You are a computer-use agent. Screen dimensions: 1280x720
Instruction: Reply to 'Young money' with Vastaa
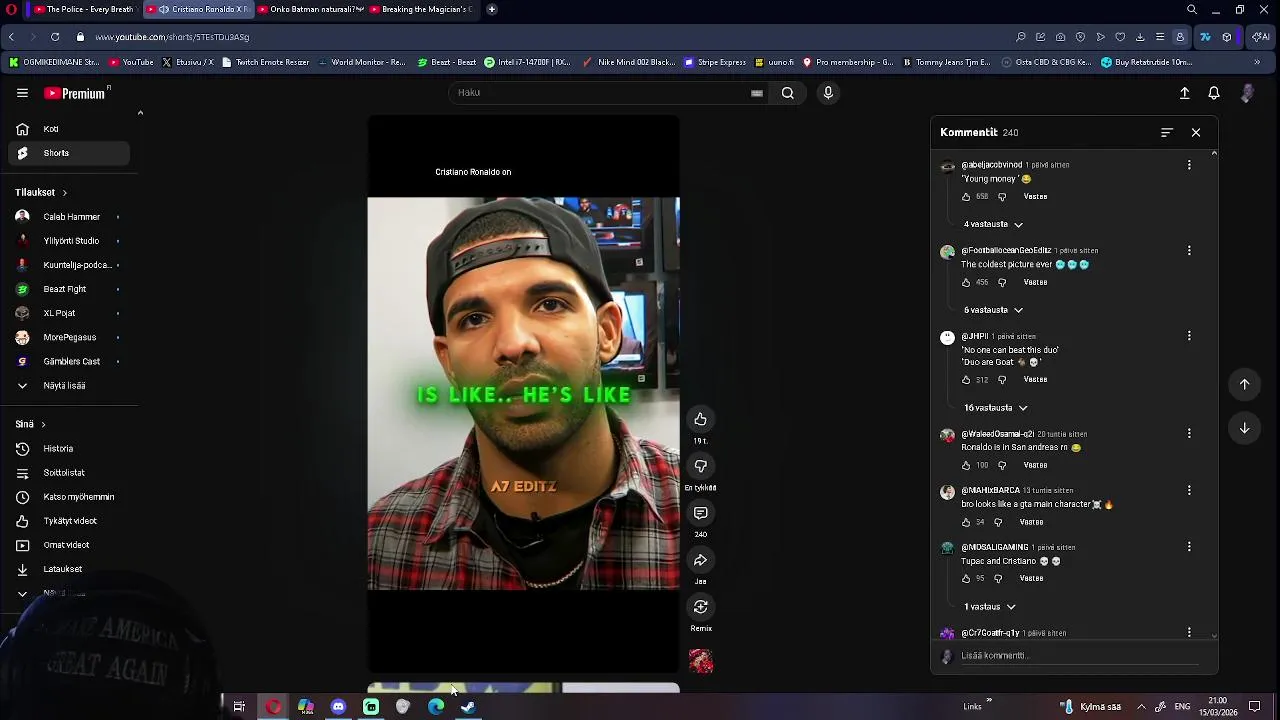tap(1035, 197)
